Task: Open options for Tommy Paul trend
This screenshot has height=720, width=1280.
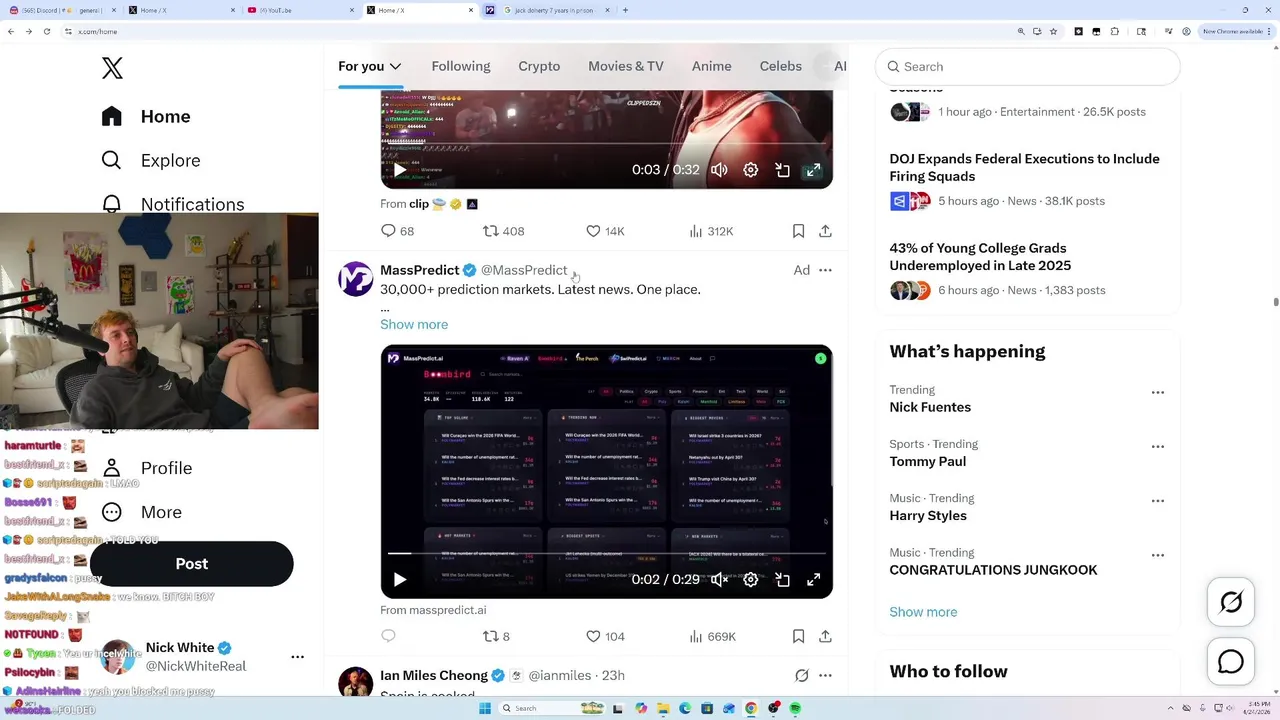Action: pyautogui.click(x=1158, y=447)
